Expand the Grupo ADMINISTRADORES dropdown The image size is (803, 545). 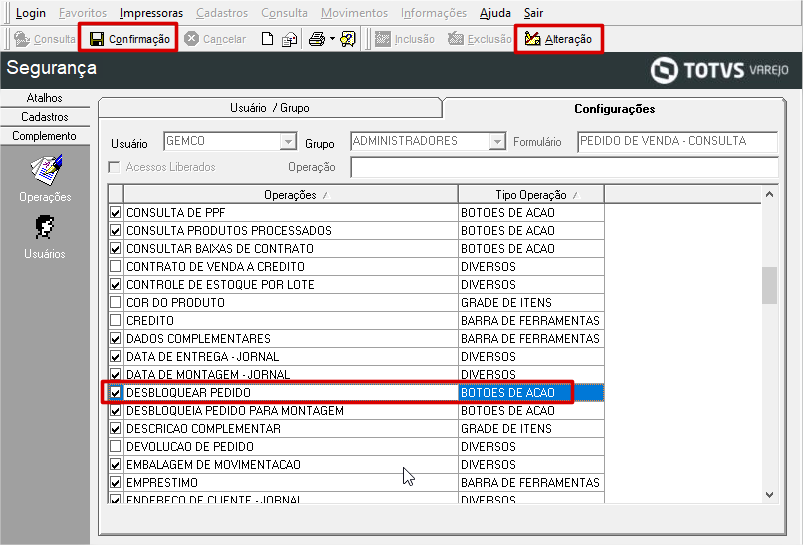coord(497,141)
